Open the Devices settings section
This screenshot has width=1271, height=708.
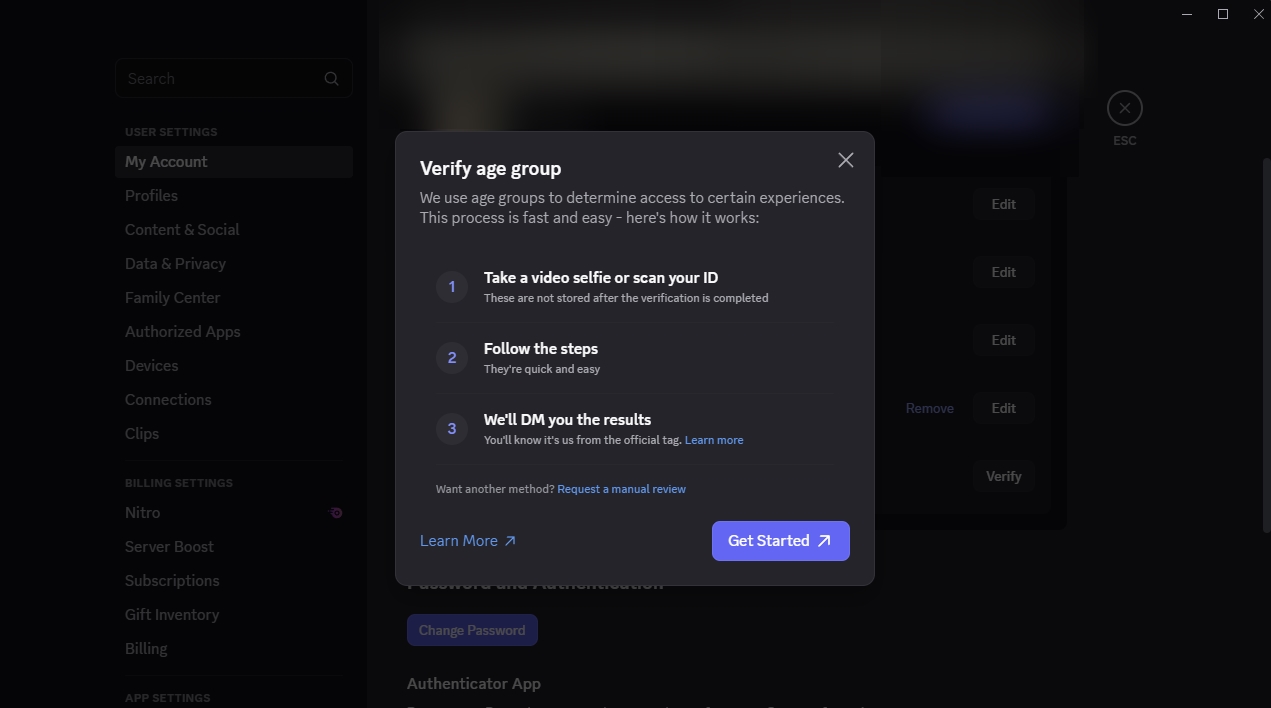pos(151,365)
